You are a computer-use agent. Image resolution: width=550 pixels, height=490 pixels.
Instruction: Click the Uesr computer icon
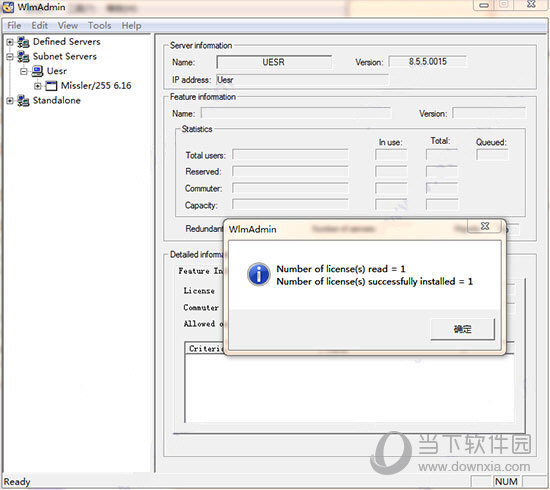37,71
